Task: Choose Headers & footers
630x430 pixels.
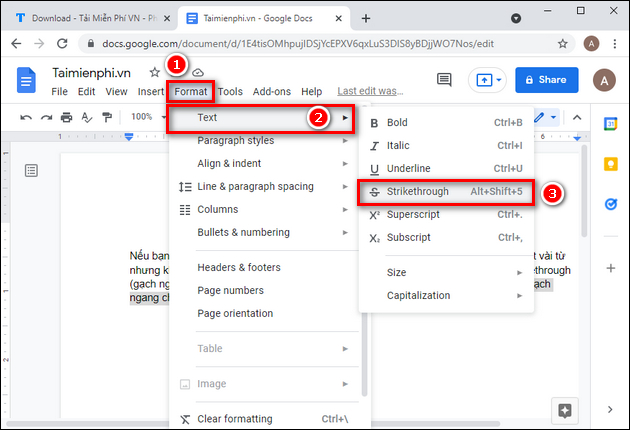Action: 264,267
